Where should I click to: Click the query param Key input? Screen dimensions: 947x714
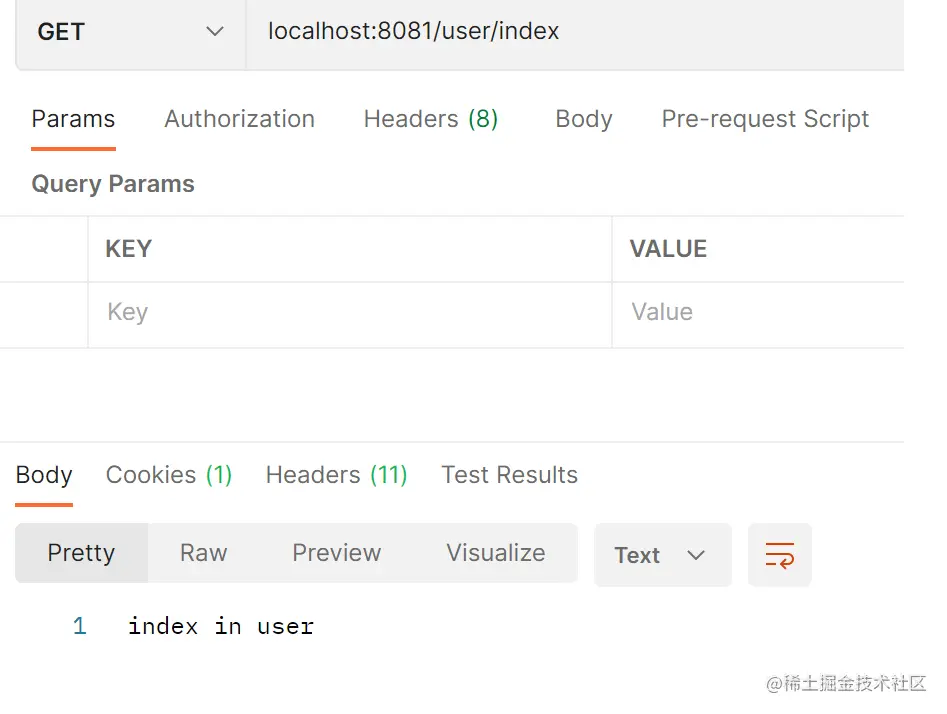coord(350,315)
